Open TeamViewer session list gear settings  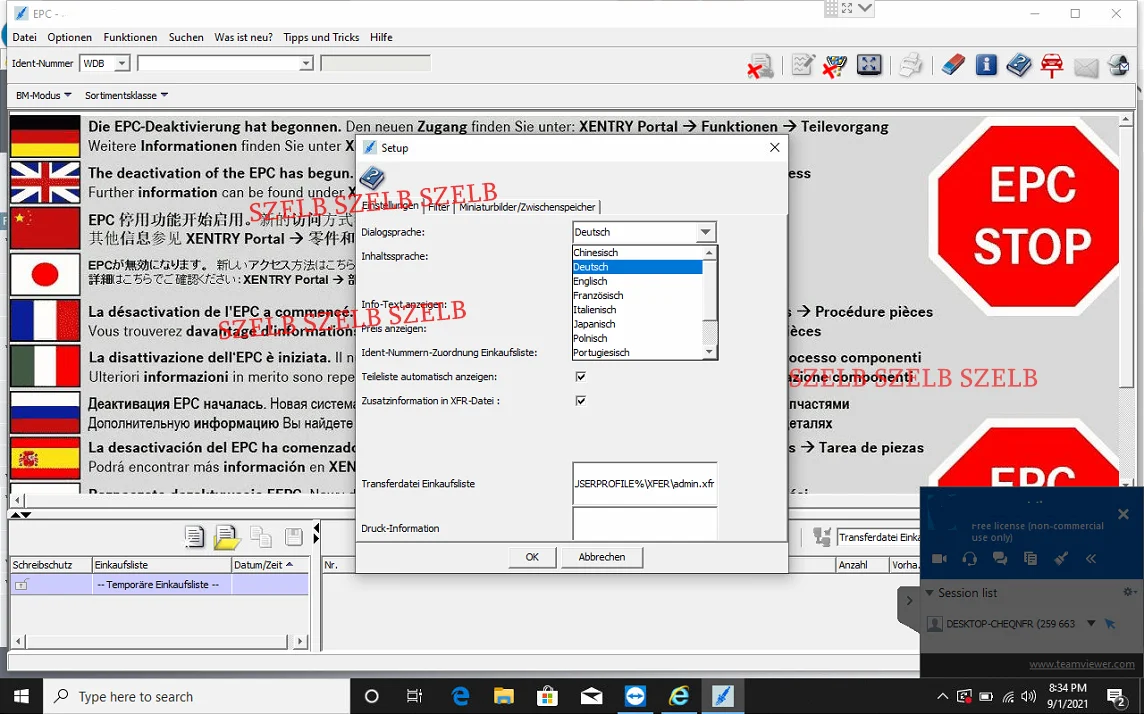[x=1129, y=591]
